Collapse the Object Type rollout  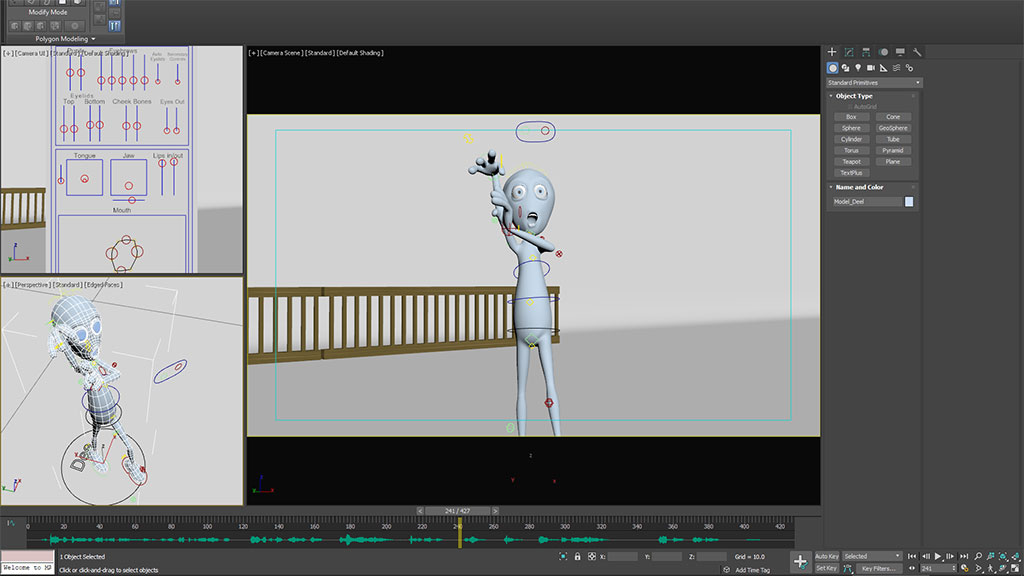tap(854, 96)
